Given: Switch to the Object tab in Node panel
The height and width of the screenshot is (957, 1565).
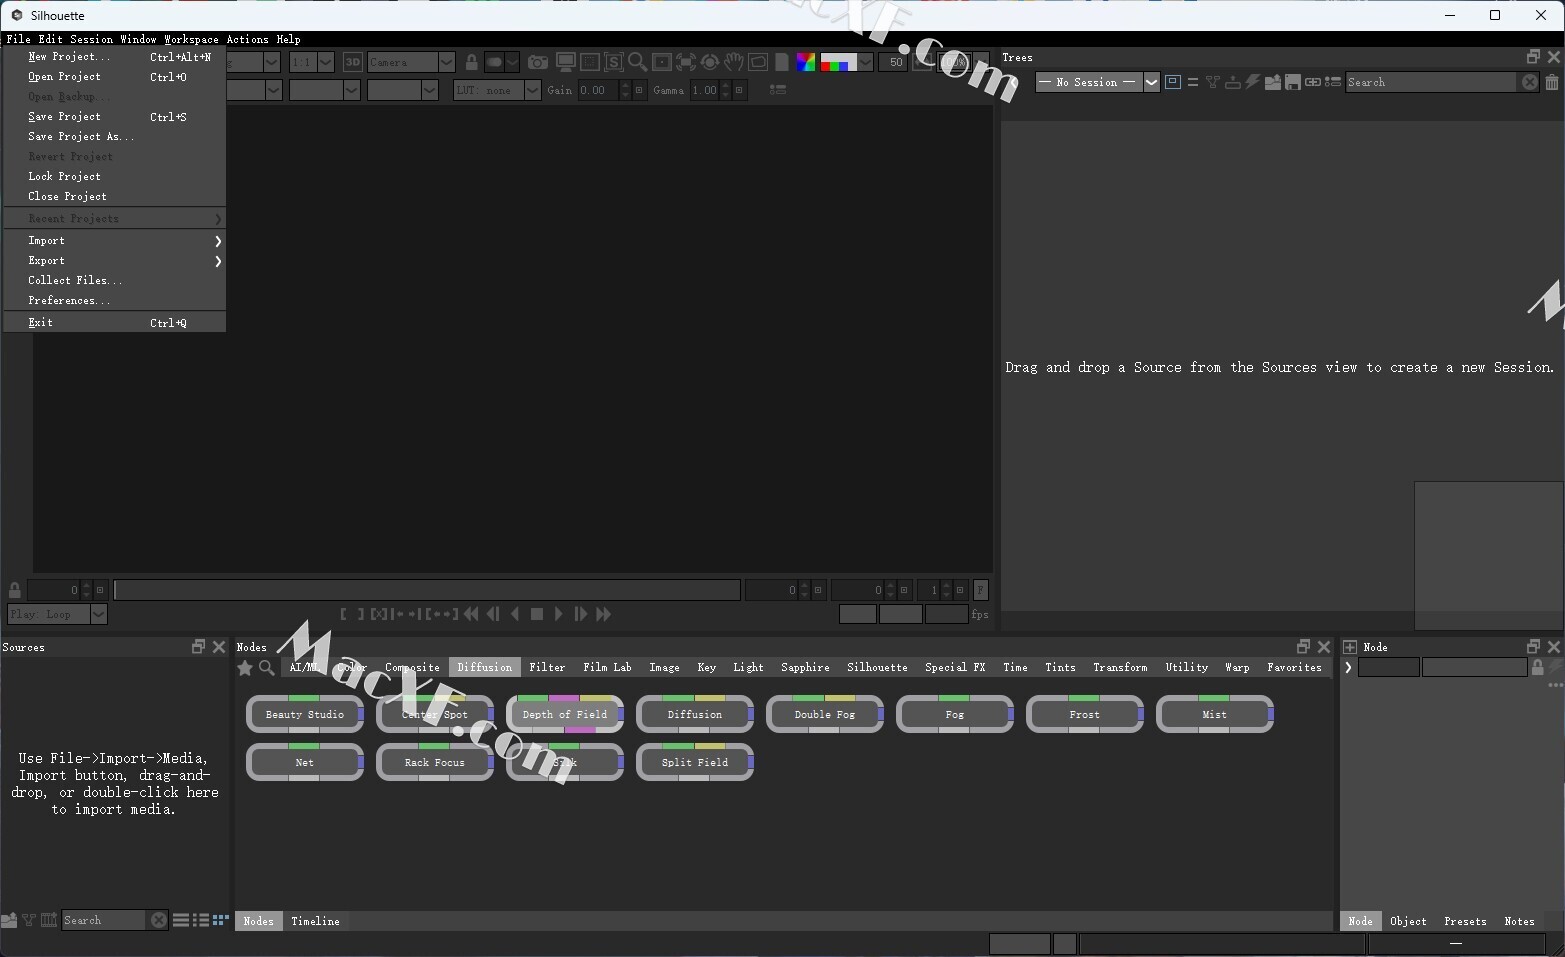Looking at the screenshot, I should coord(1408,921).
